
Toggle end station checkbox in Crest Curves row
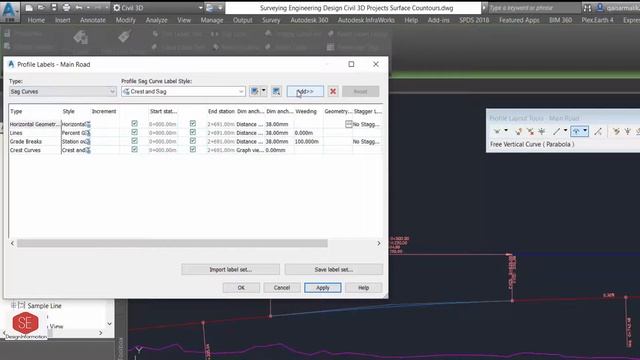(193, 149)
